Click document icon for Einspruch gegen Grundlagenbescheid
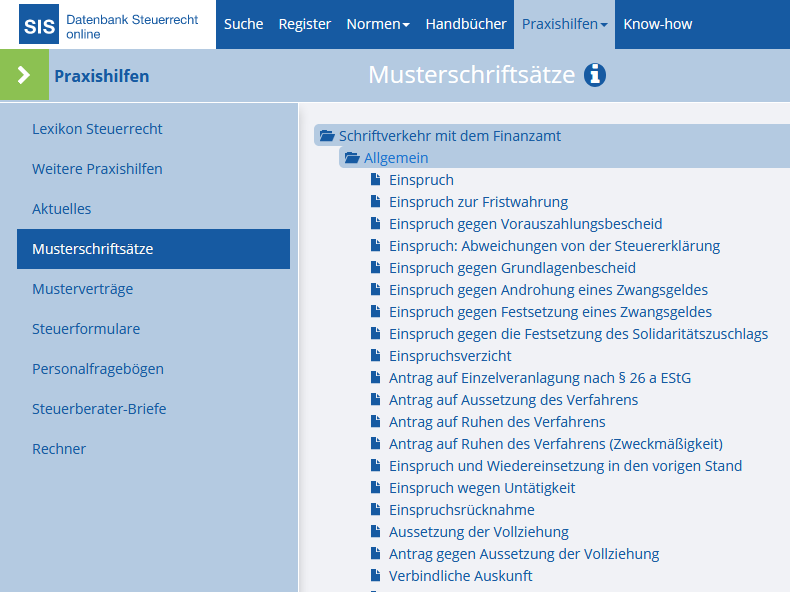 [375, 268]
